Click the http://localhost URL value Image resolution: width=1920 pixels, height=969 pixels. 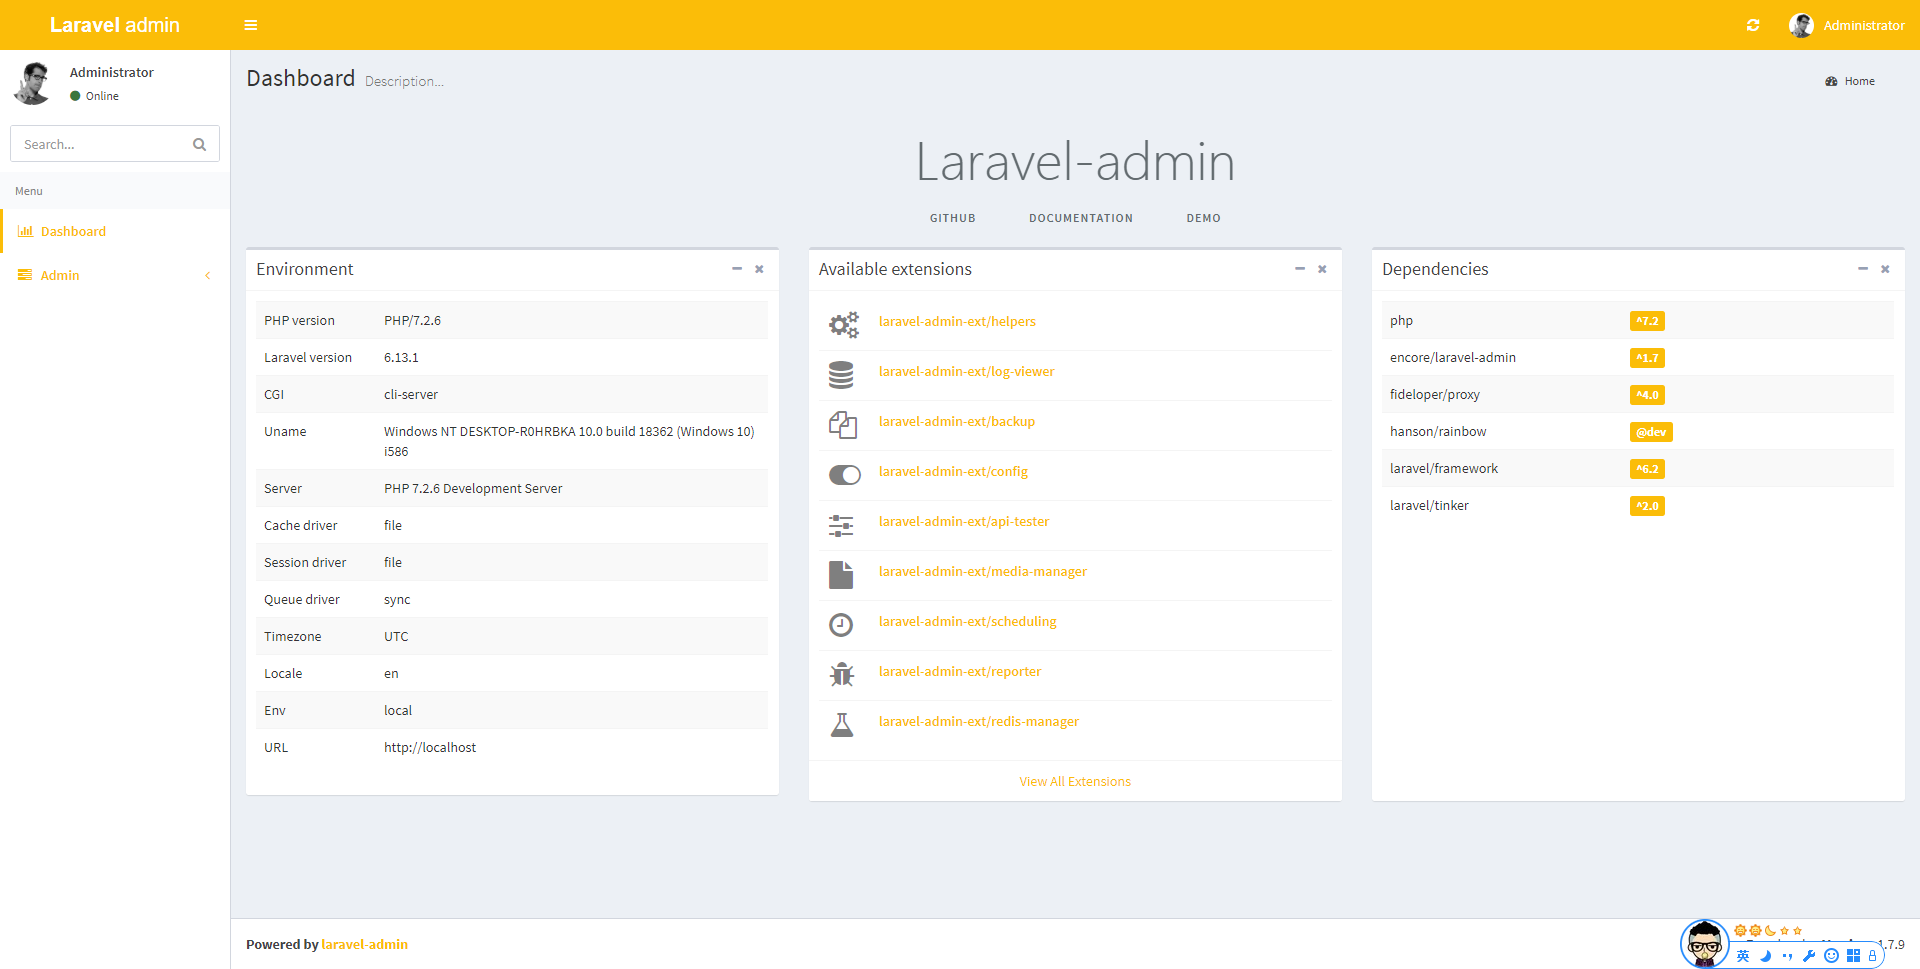click(430, 748)
